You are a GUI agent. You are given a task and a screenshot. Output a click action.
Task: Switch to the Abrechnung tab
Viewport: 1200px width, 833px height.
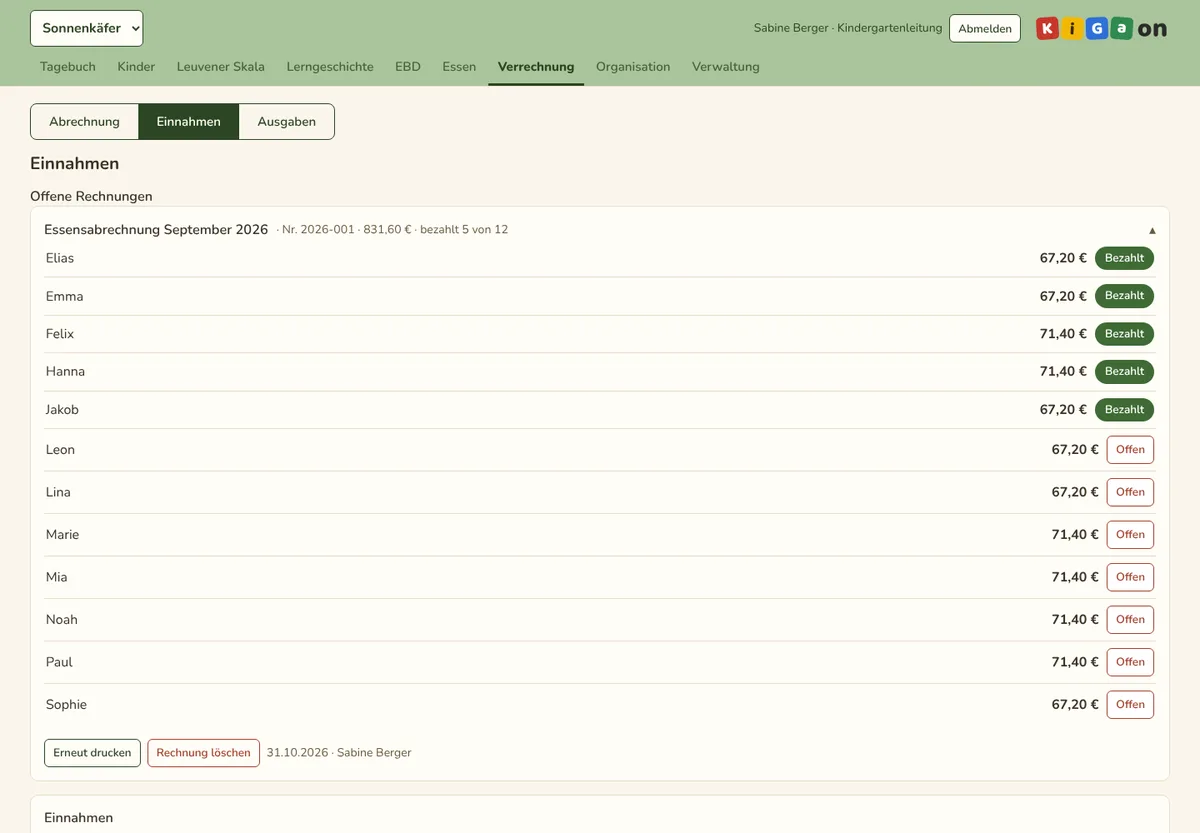tap(85, 122)
